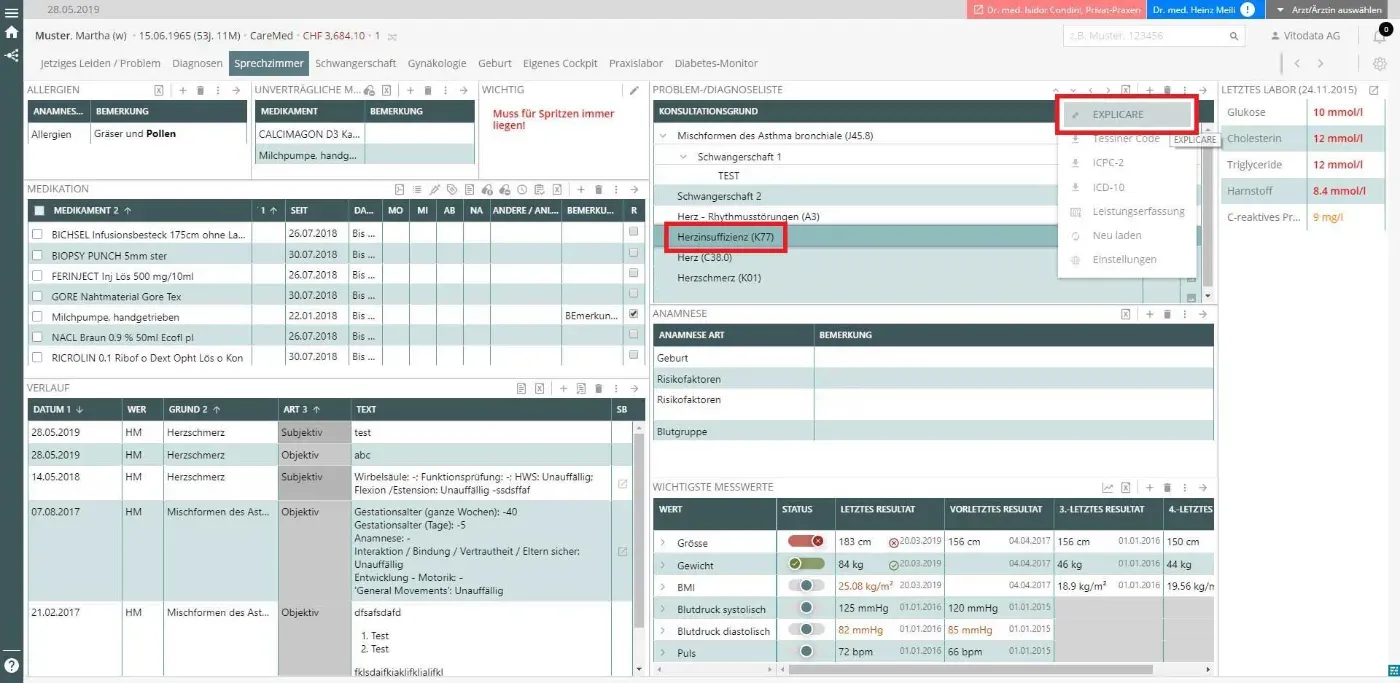Go to previous with the left chevron

click(x=1296, y=63)
